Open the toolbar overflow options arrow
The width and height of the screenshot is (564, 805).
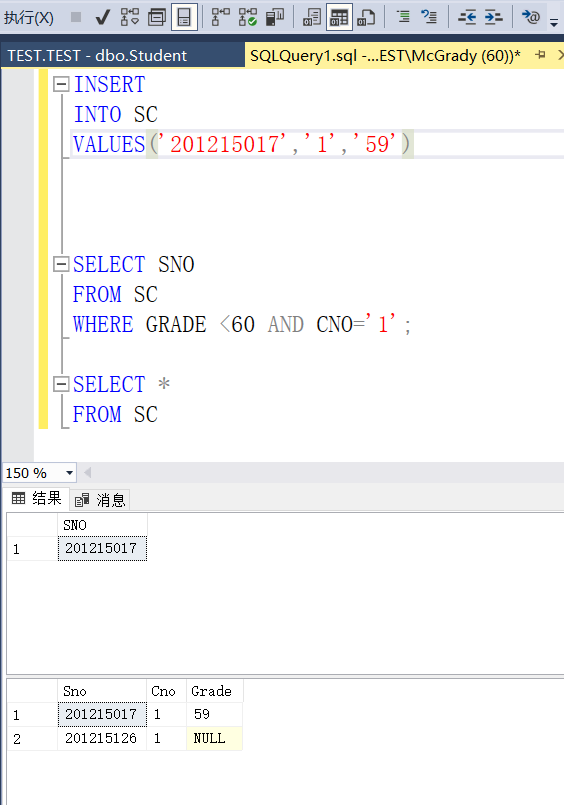(x=554, y=23)
